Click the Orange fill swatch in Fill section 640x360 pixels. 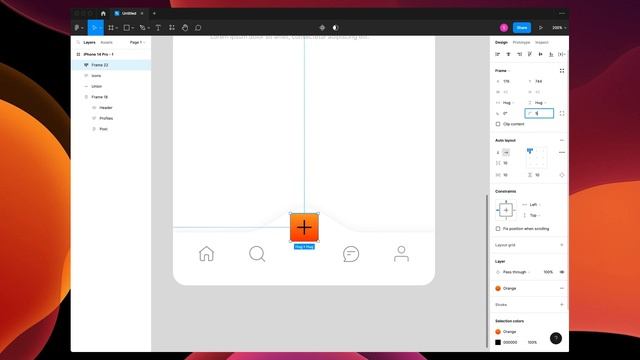pos(498,288)
